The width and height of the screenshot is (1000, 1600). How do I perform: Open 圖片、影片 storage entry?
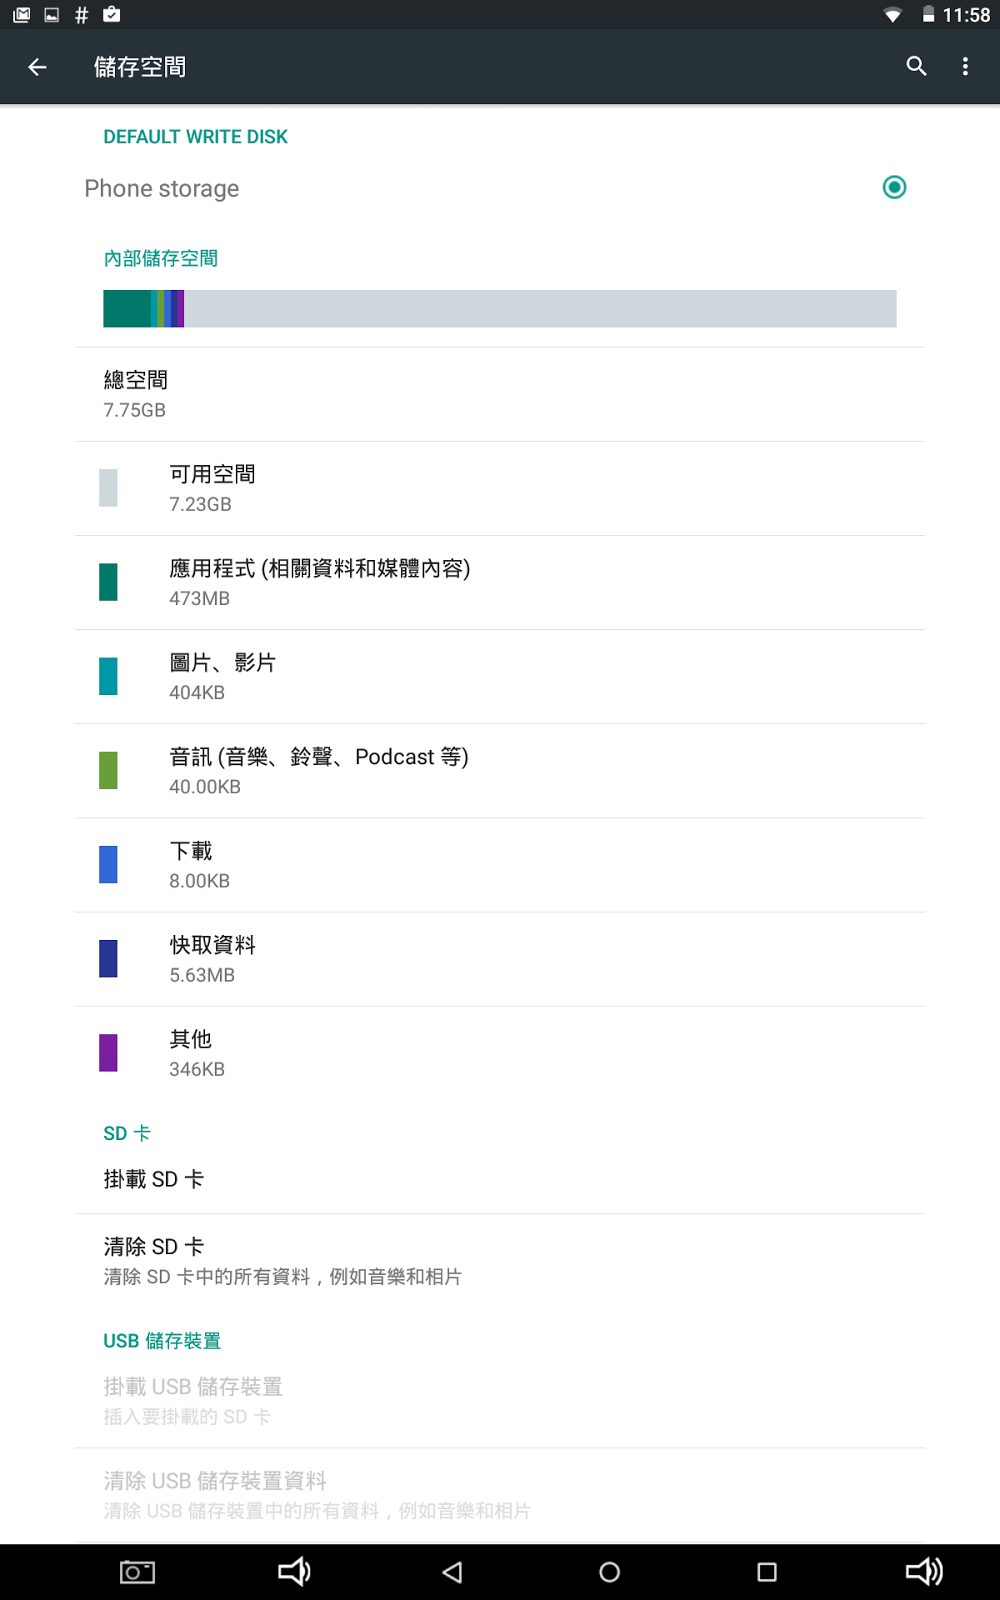pyautogui.click(x=500, y=676)
